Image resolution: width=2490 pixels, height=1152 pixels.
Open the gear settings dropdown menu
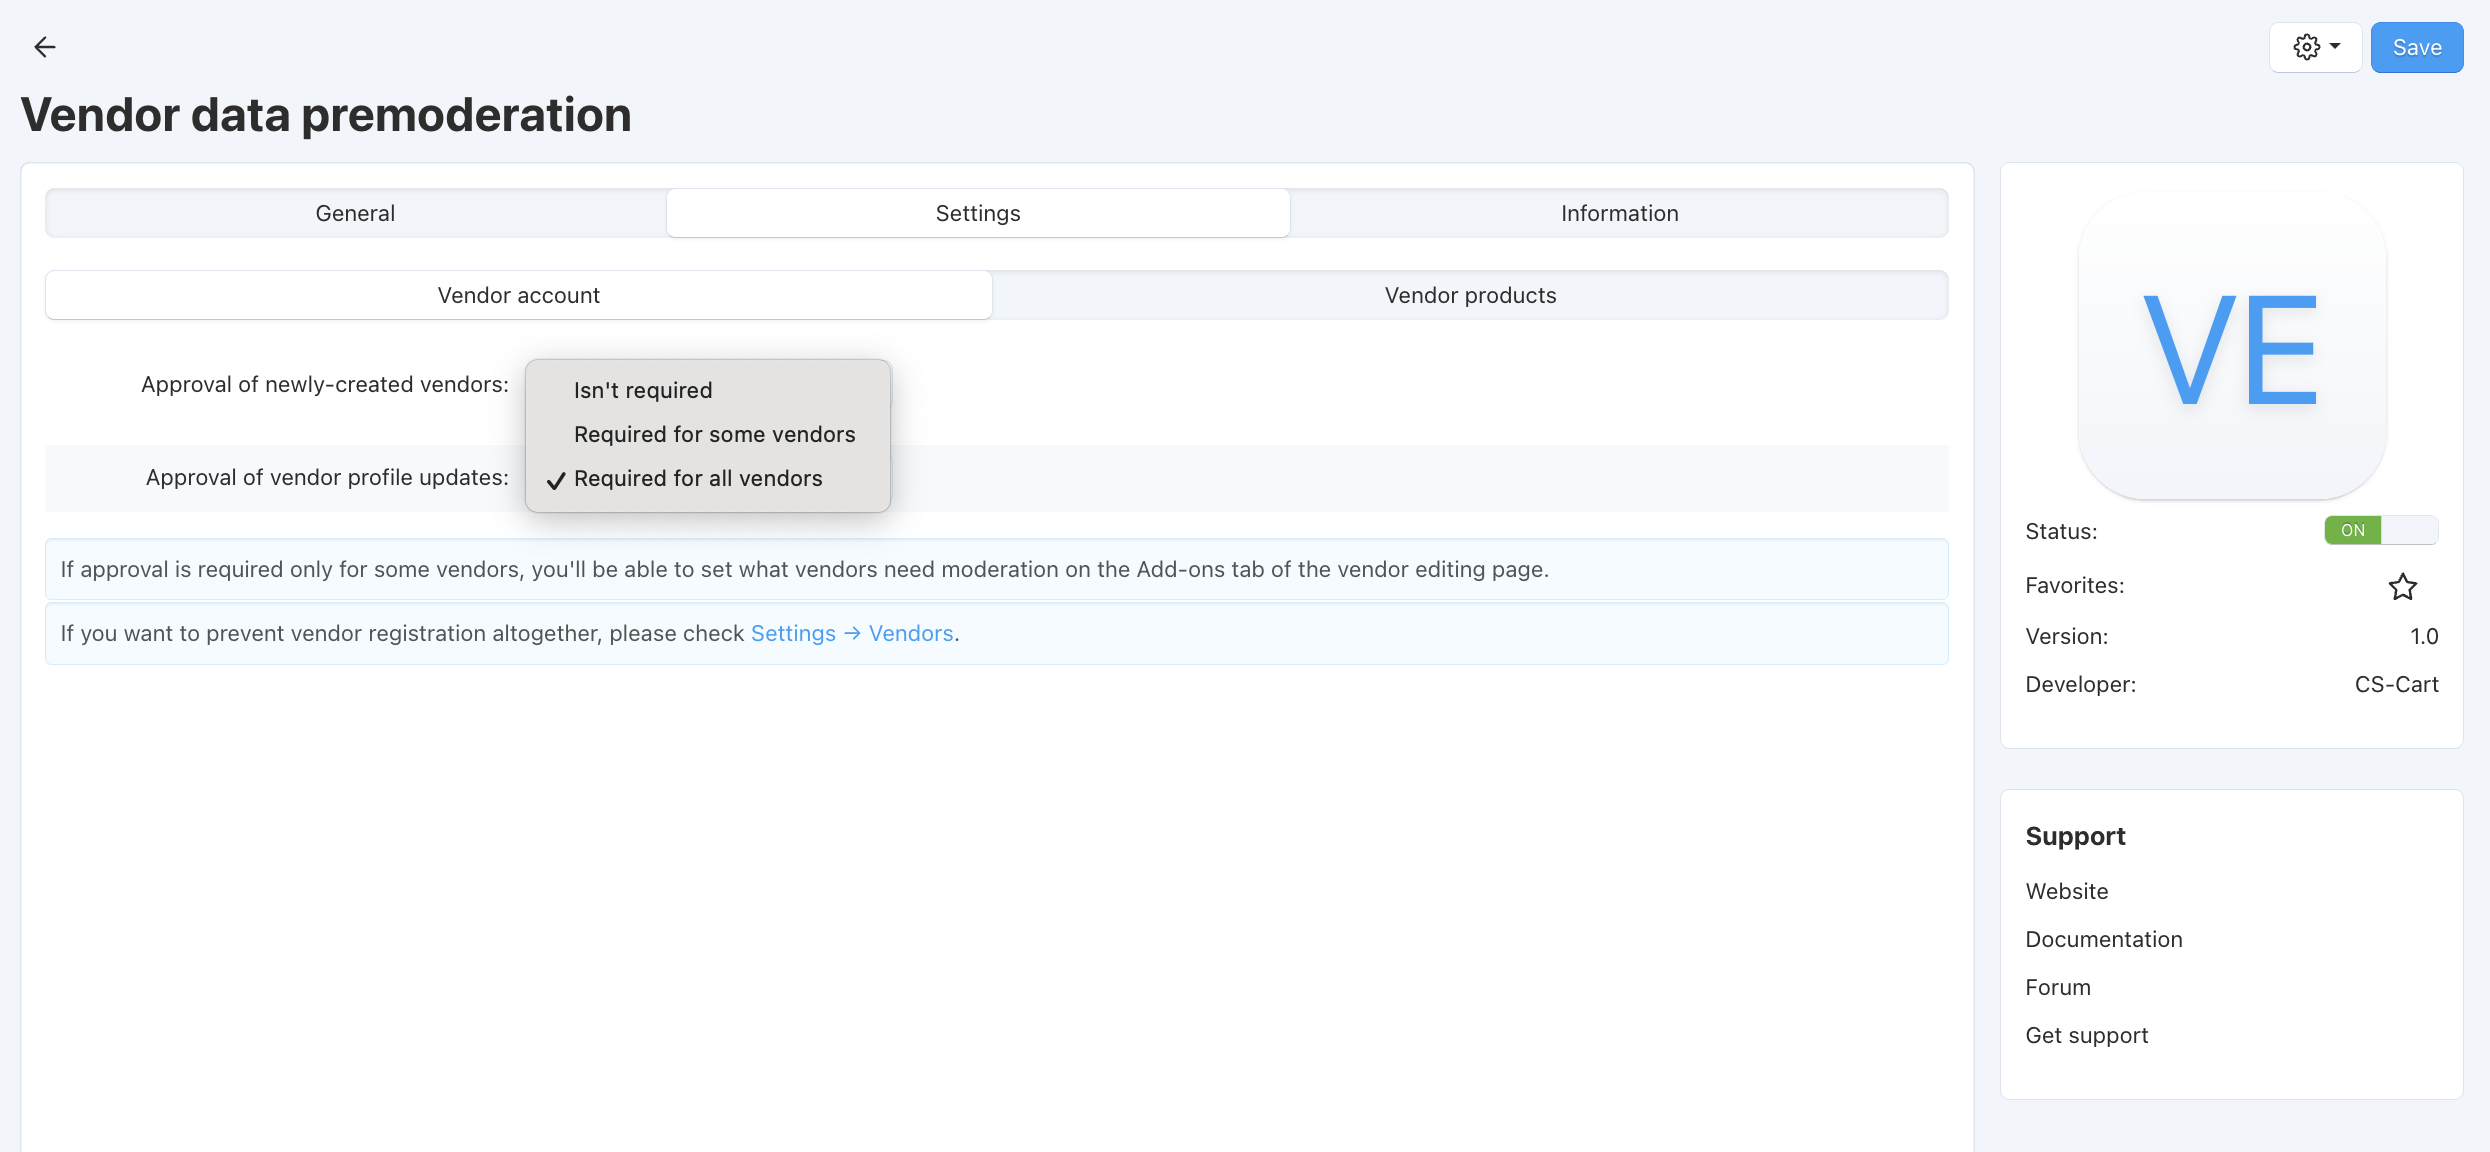pyautogui.click(x=2315, y=47)
